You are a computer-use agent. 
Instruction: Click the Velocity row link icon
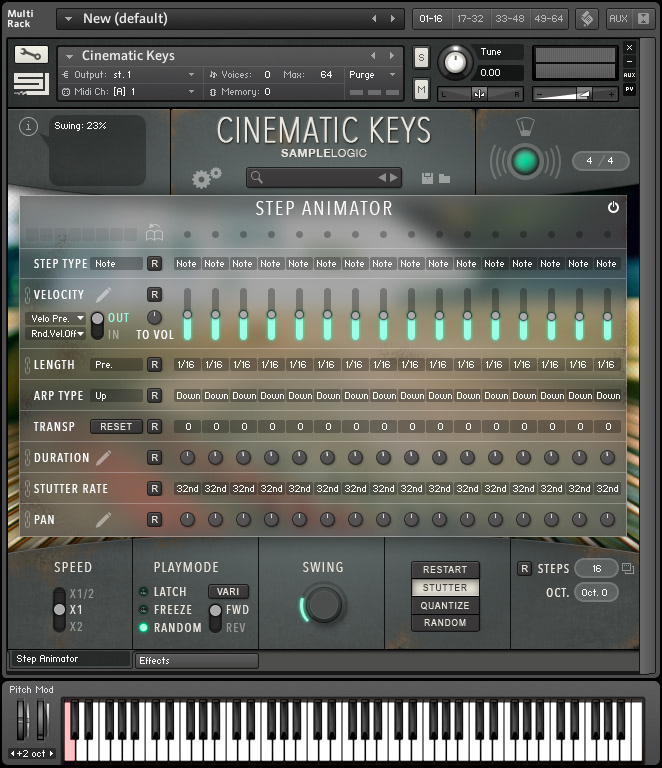[27, 294]
